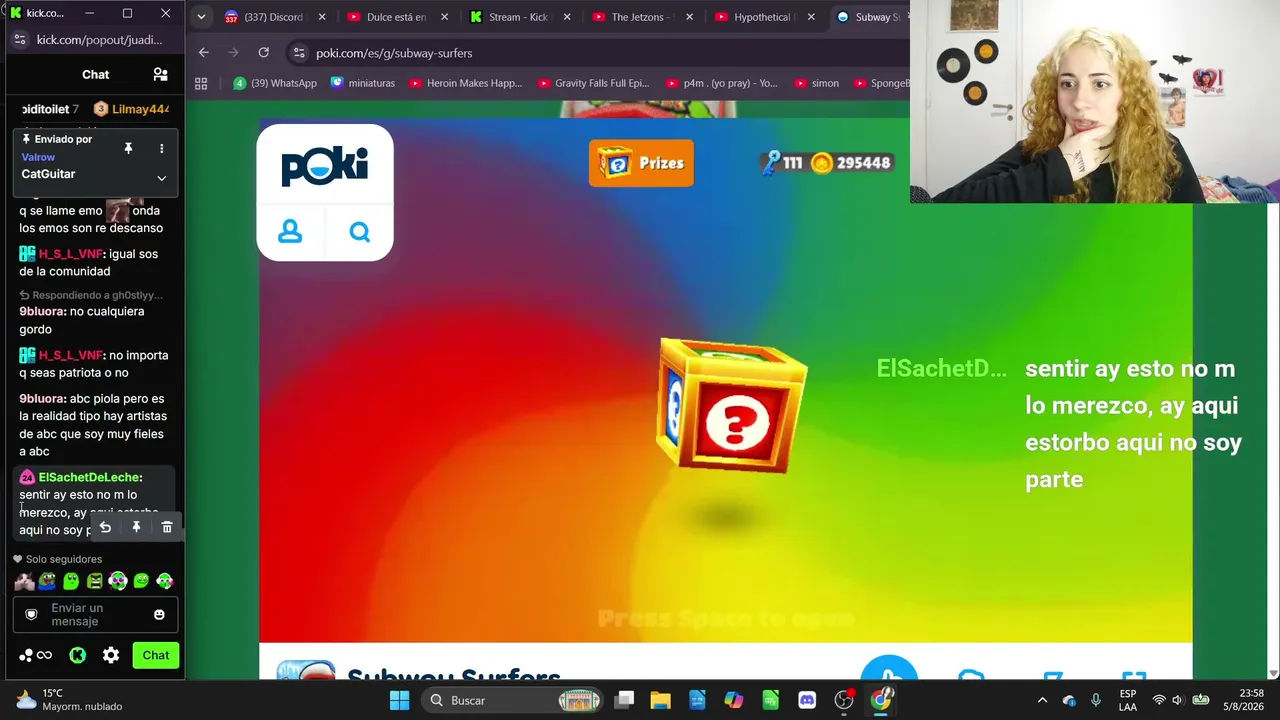Open the (39) WhatsApp bookmark
The image size is (1280, 720).
275,83
